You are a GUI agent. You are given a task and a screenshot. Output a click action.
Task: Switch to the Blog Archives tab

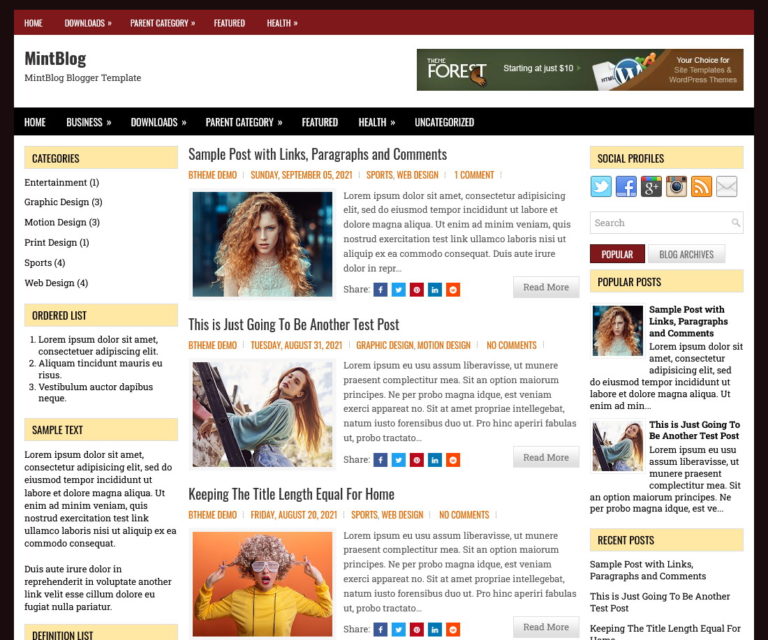pyautogui.click(x=686, y=254)
